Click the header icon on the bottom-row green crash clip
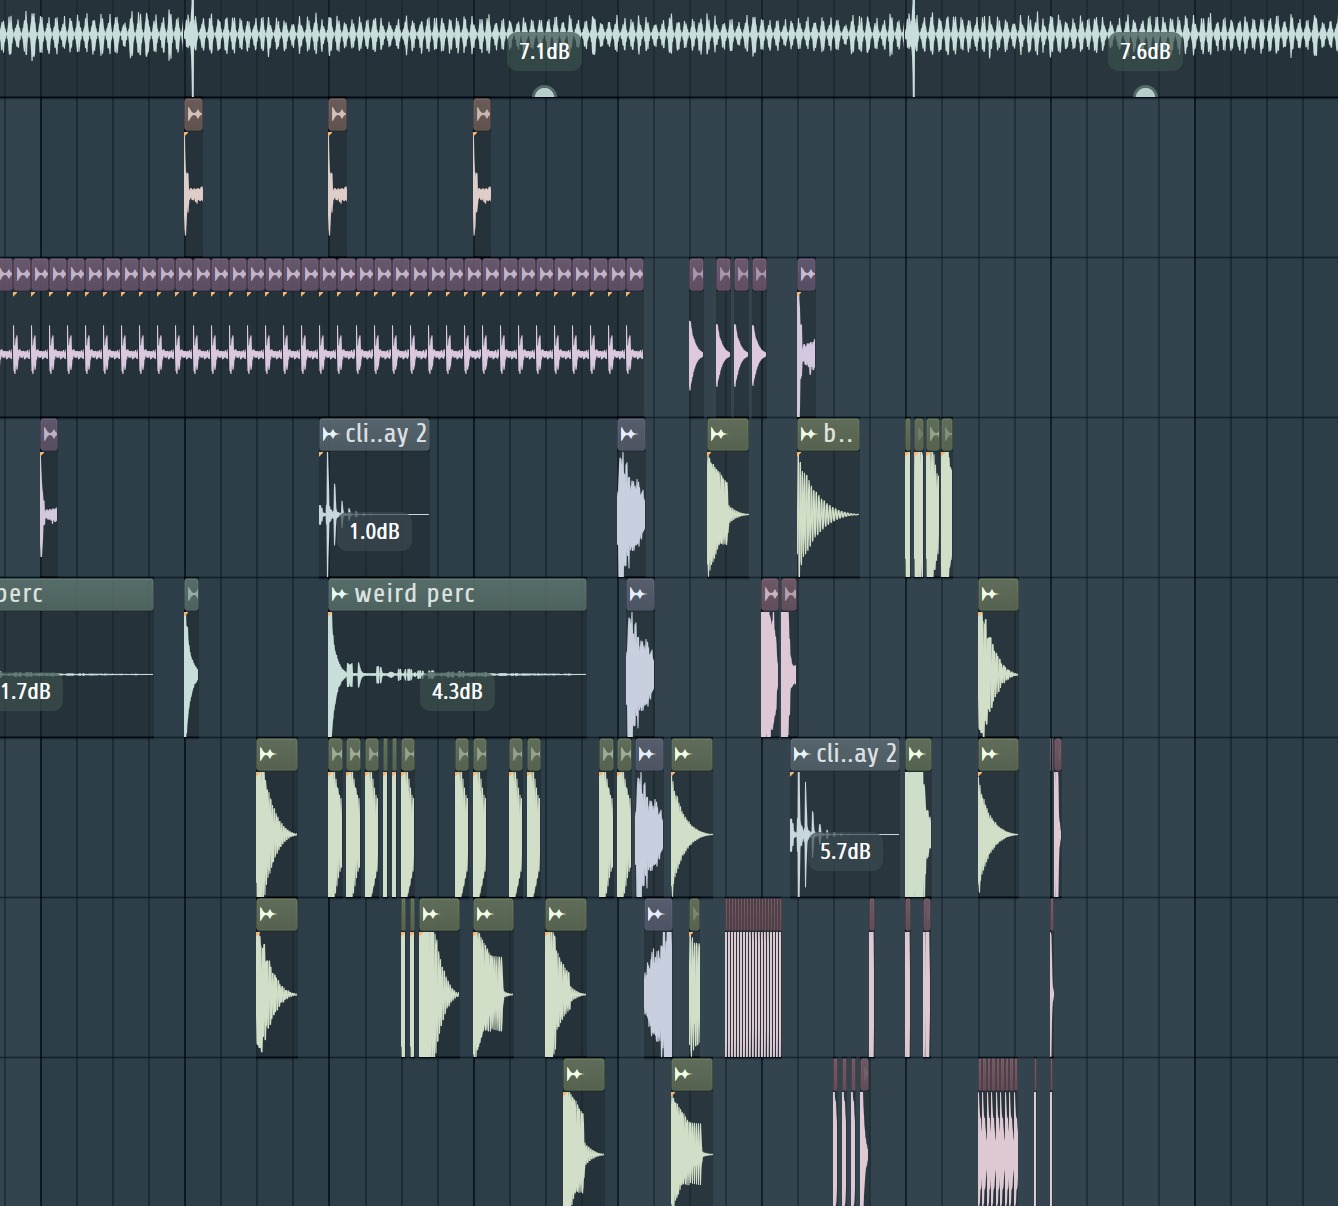The image size is (1338, 1206). pyautogui.click(x=576, y=1073)
